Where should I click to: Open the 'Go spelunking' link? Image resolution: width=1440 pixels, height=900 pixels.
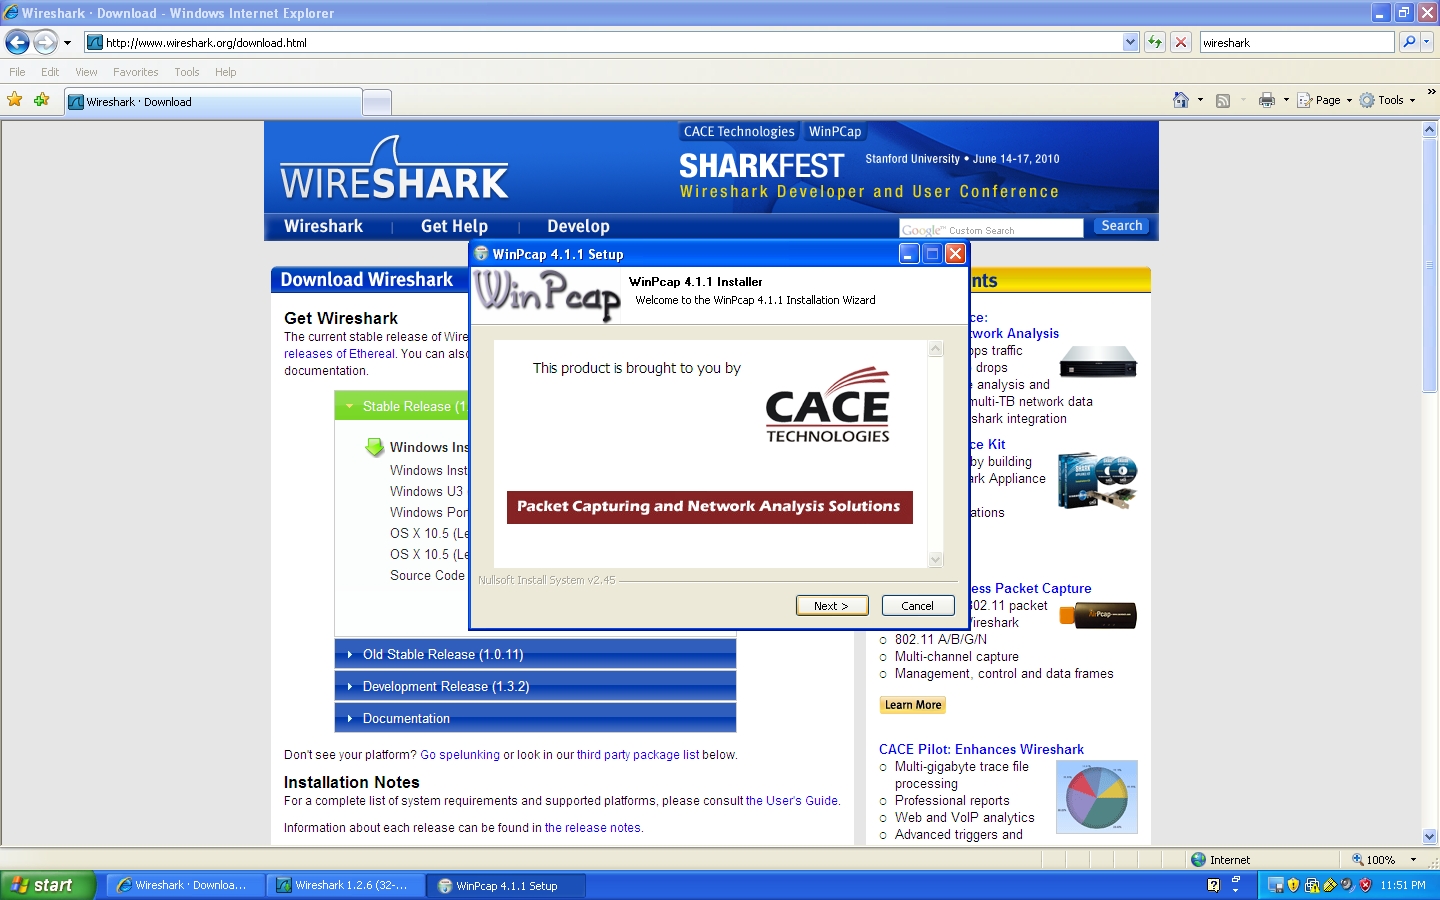click(x=460, y=755)
